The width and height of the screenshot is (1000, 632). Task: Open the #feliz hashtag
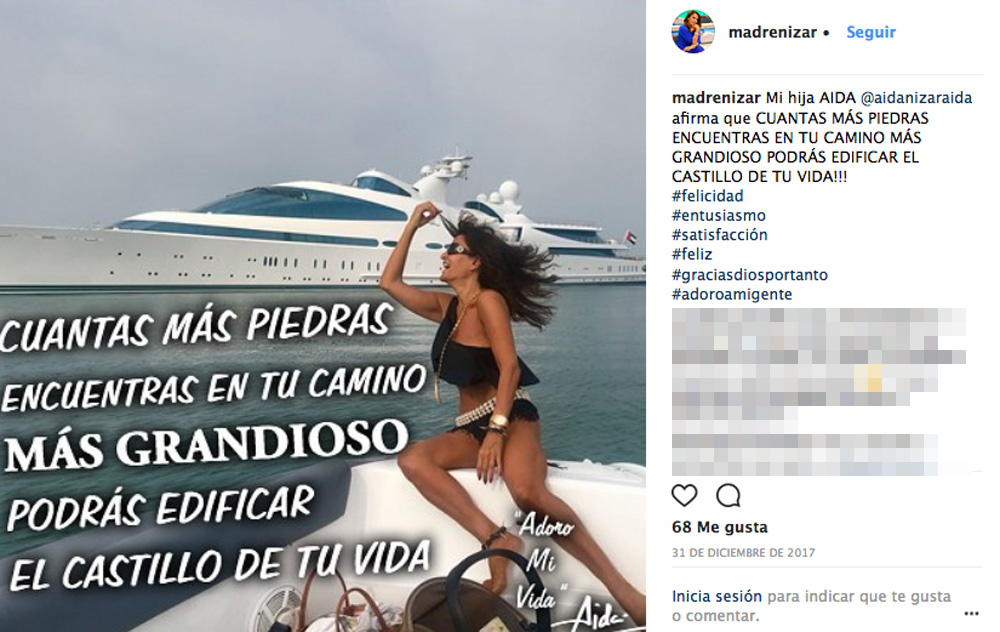pyautogui.click(x=692, y=254)
